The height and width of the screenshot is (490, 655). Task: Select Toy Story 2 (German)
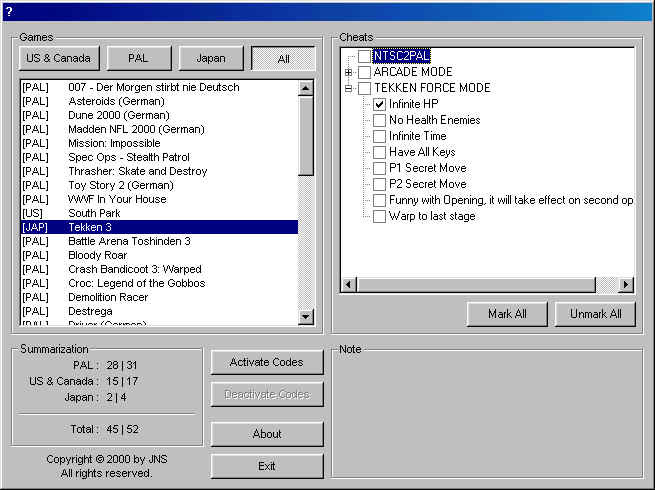tap(159, 185)
